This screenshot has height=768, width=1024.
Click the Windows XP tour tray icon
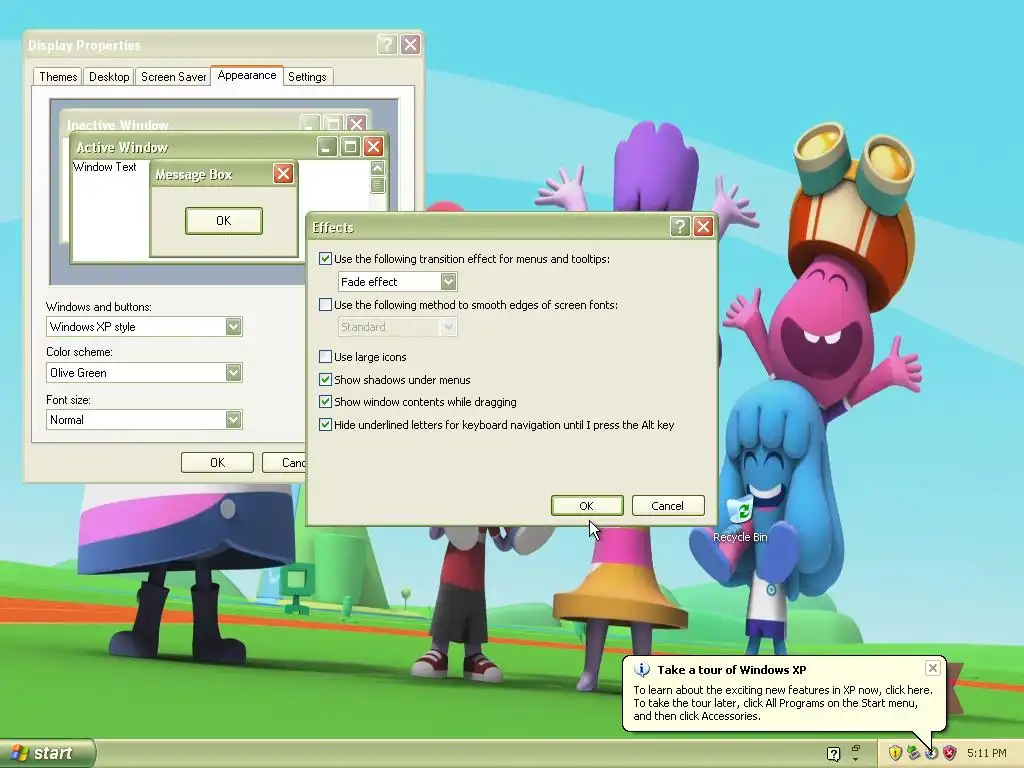point(931,753)
